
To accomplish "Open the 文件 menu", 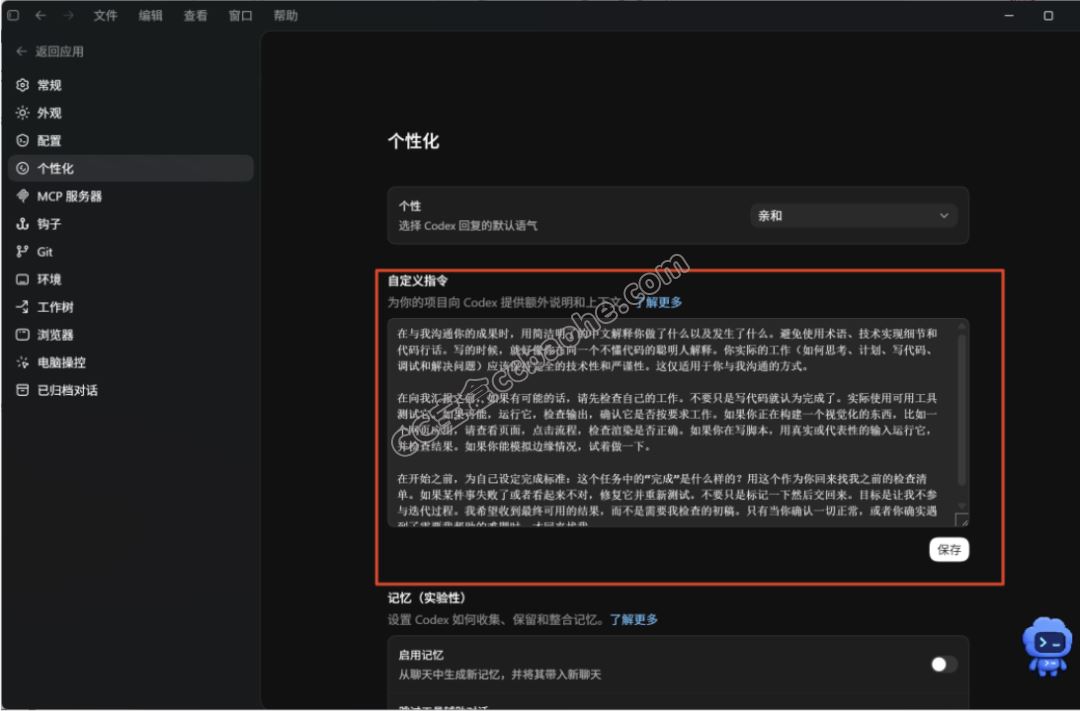I will pyautogui.click(x=105, y=15).
